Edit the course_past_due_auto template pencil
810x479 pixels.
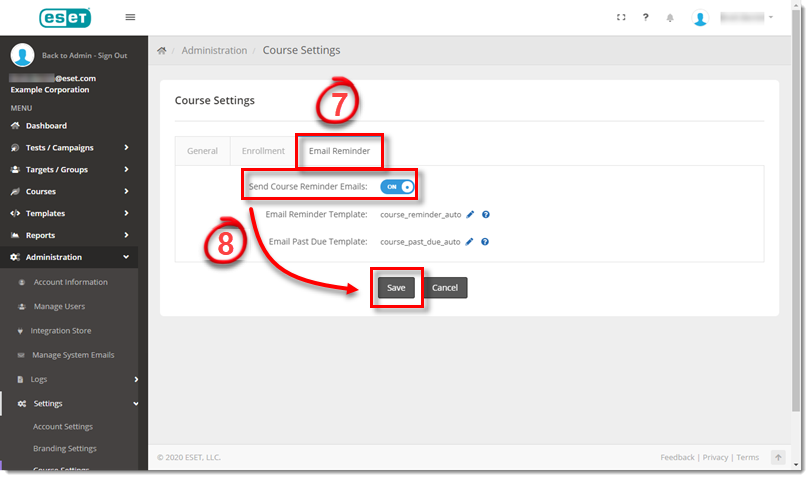470,241
